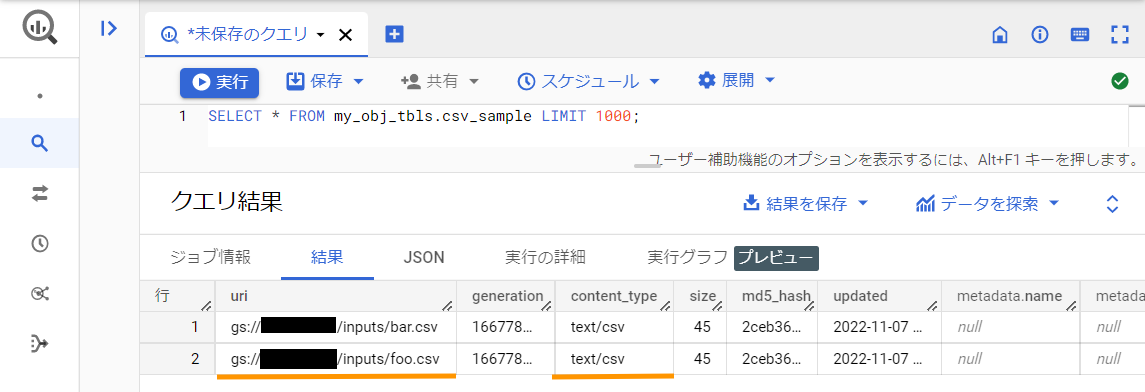This screenshot has height=392, width=1145.
Task: Expand or collapse the query results panel
Action: 1112,204
